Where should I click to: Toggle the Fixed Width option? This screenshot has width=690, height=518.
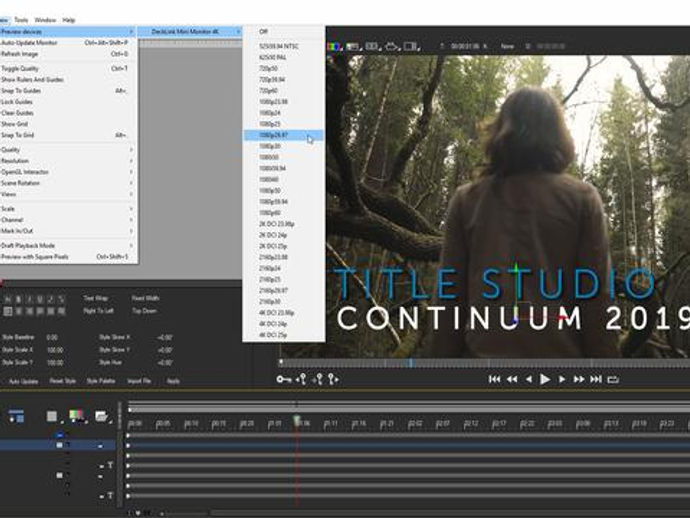[145, 298]
